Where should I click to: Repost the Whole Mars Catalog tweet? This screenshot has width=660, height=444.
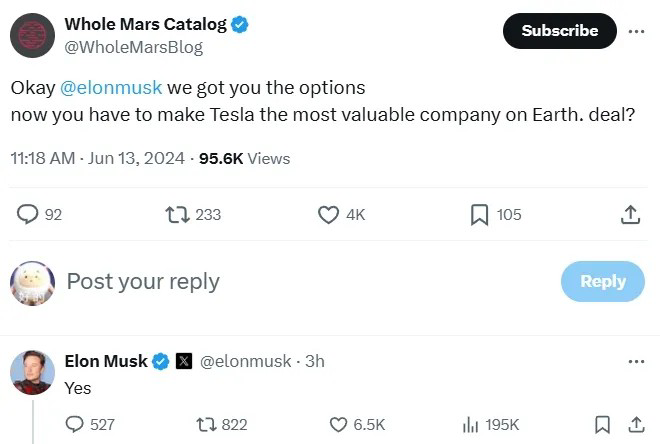click(x=176, y=214)
